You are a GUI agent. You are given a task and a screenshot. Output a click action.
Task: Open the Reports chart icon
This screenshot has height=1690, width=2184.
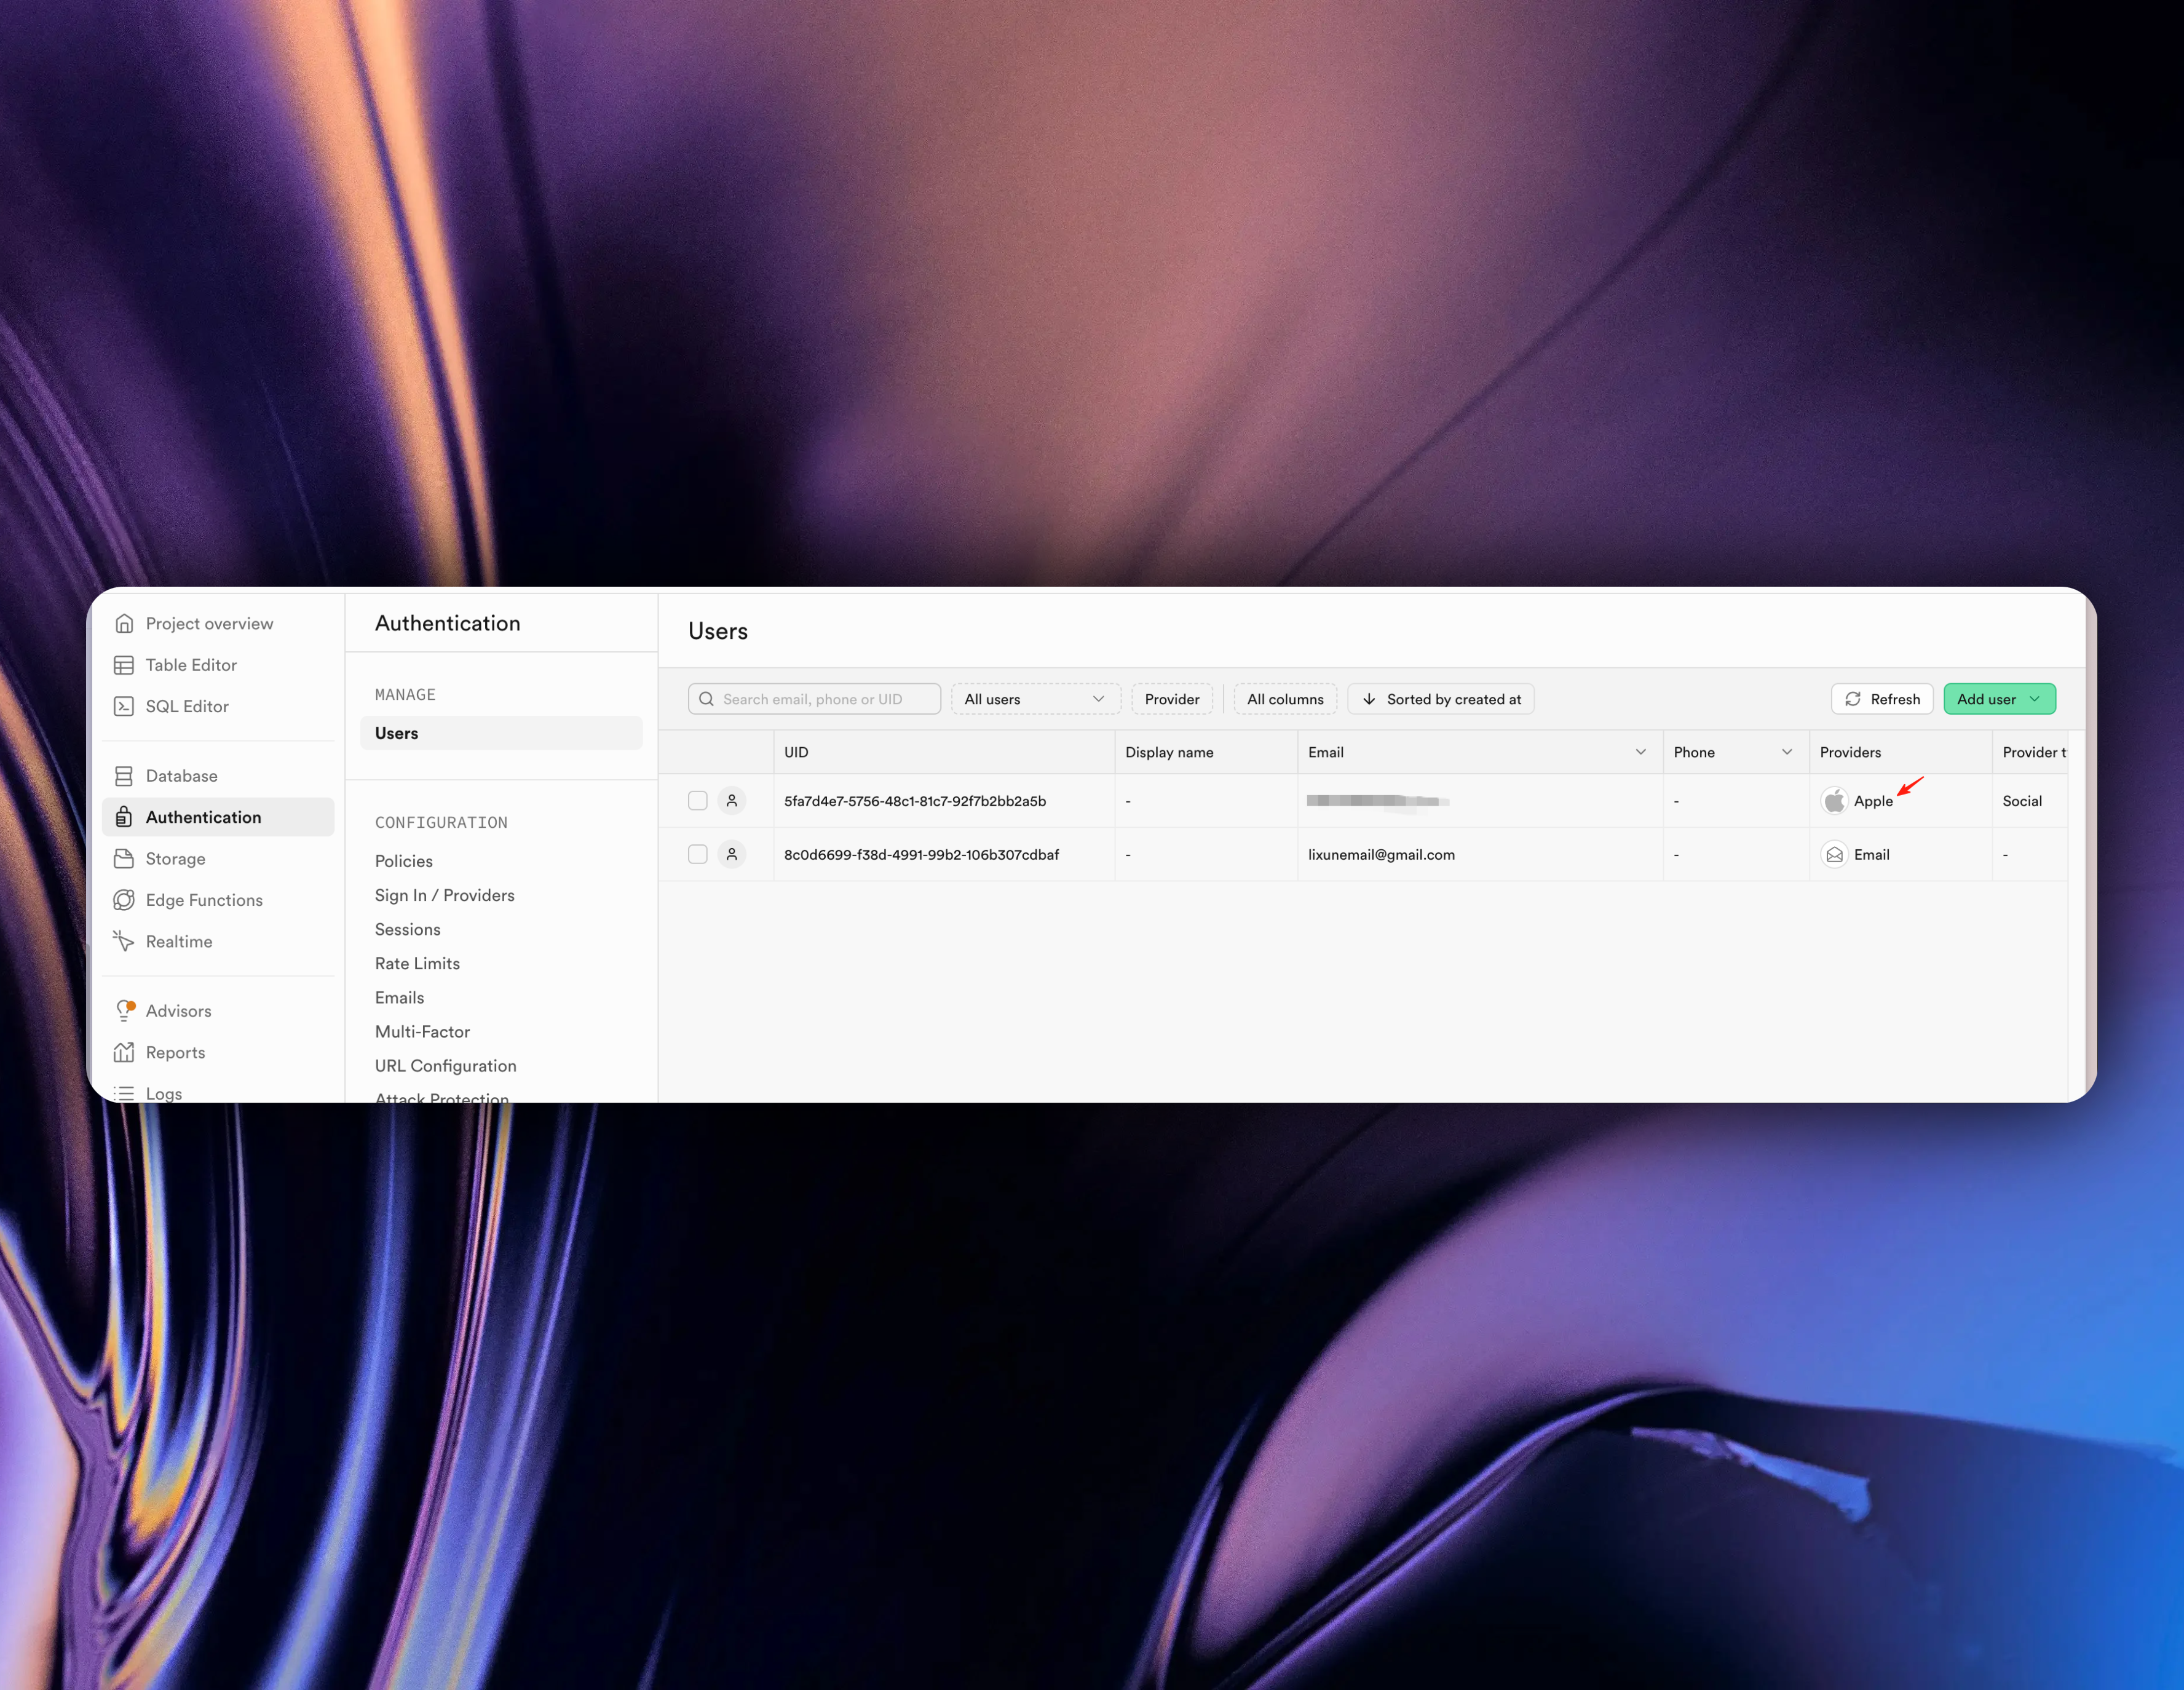[124, 1052]
